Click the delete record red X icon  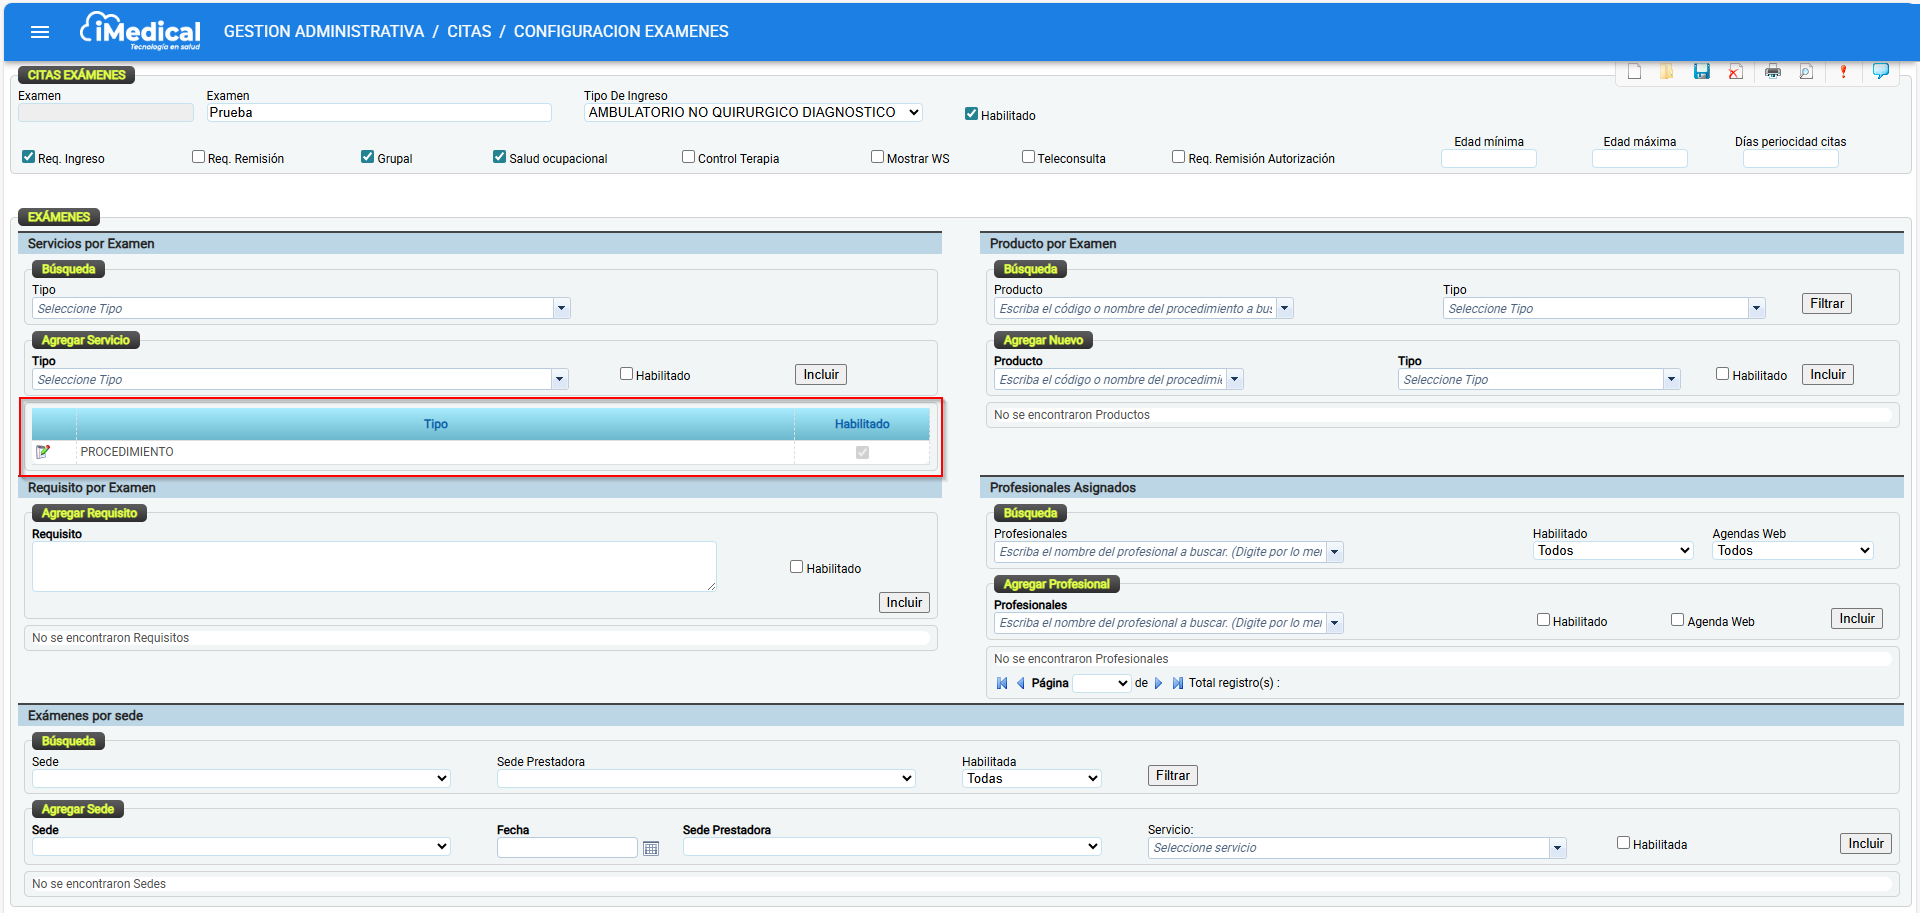pos(1736,72)
